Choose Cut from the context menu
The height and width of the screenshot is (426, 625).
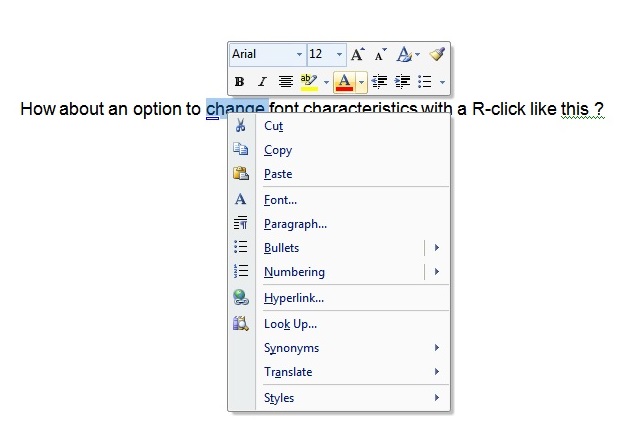click(273, 126)
